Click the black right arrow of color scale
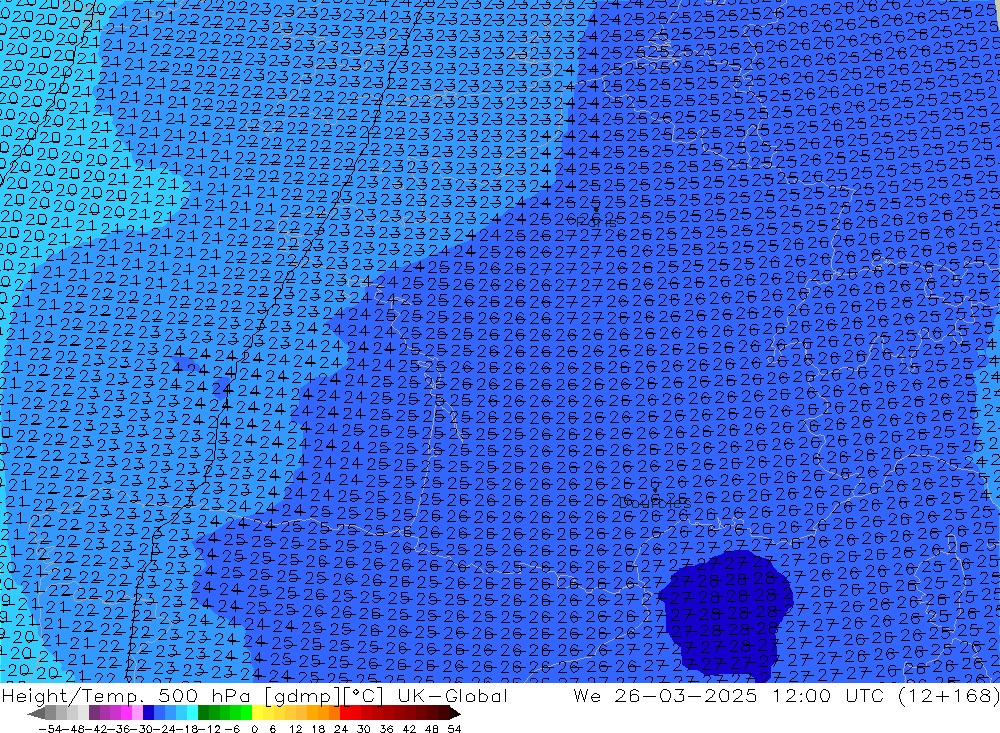Viewport: 1000px width, 733px height. click(454, 713)
